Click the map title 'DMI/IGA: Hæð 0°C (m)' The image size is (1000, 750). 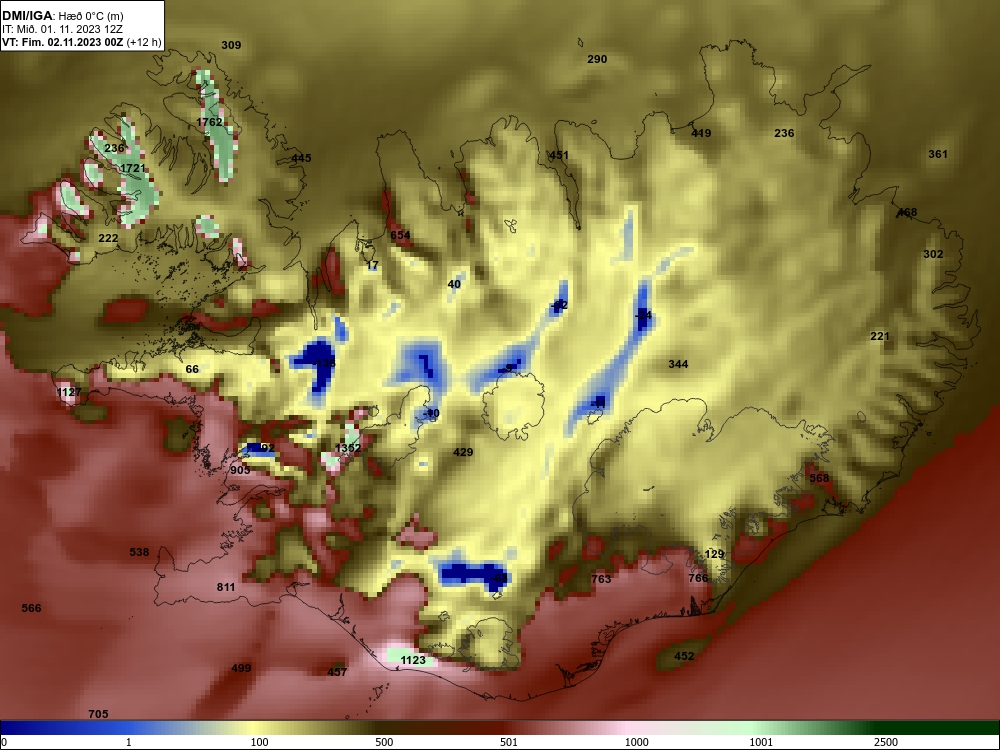(x=62, y=16)
